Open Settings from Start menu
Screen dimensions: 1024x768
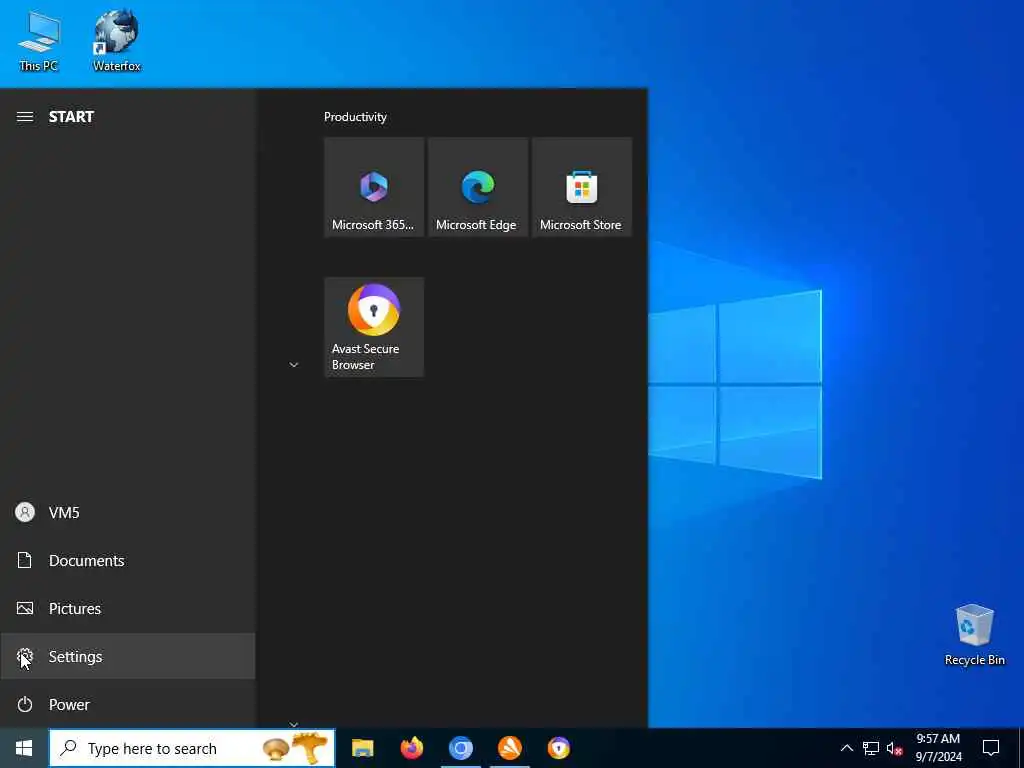[128, 656]
